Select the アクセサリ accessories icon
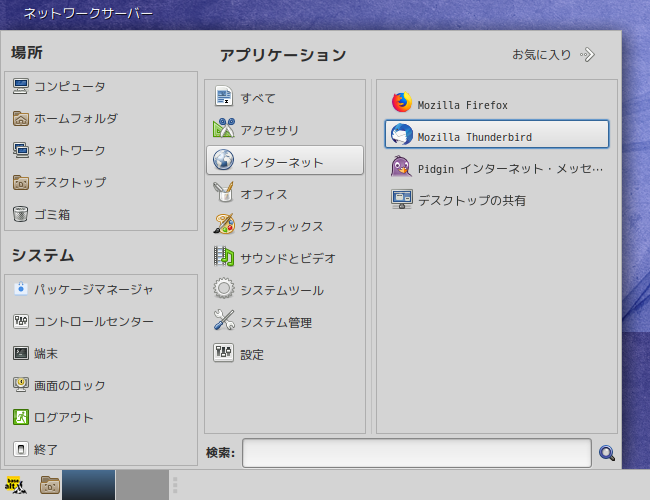650x500 pixels. pyautogui.click(x=224, y=128)
